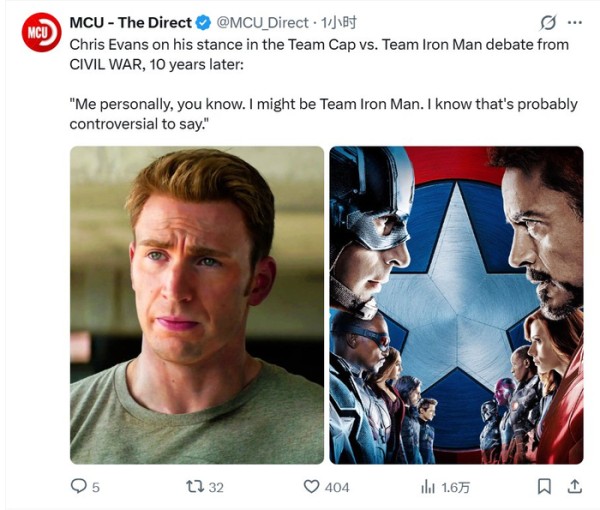
Task: Open the post timestamp 1小时
Action: [338, 23]
